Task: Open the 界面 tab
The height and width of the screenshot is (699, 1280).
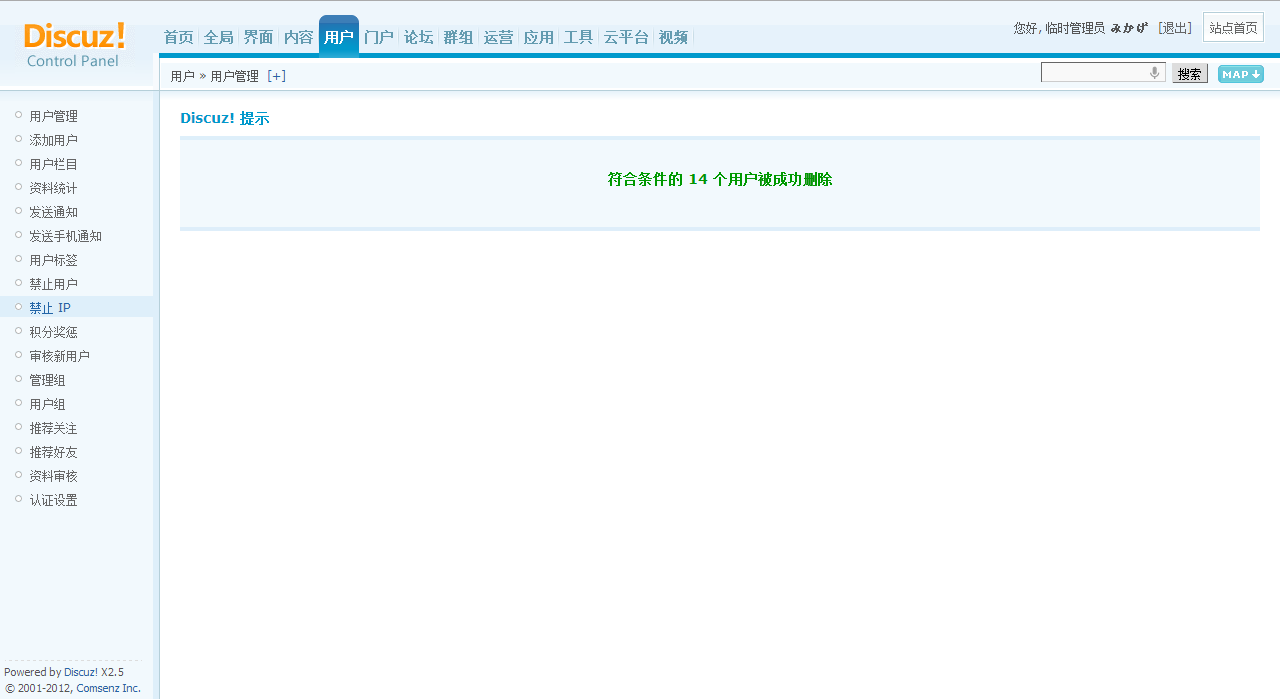Action: pyautogui.click(x=259, y=38)
